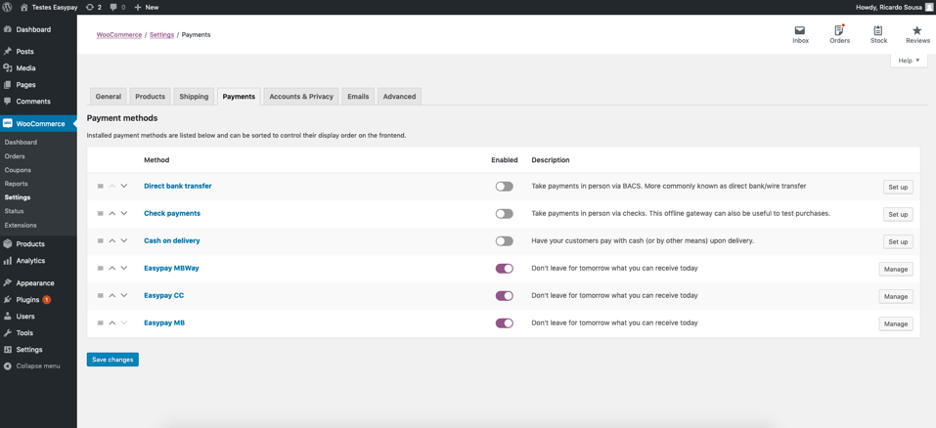Click user avatar next to Howdy, Ricardo Sousa
Viewport: 936px width, 428px height.
pyautogui.click(x=928, y=7)
